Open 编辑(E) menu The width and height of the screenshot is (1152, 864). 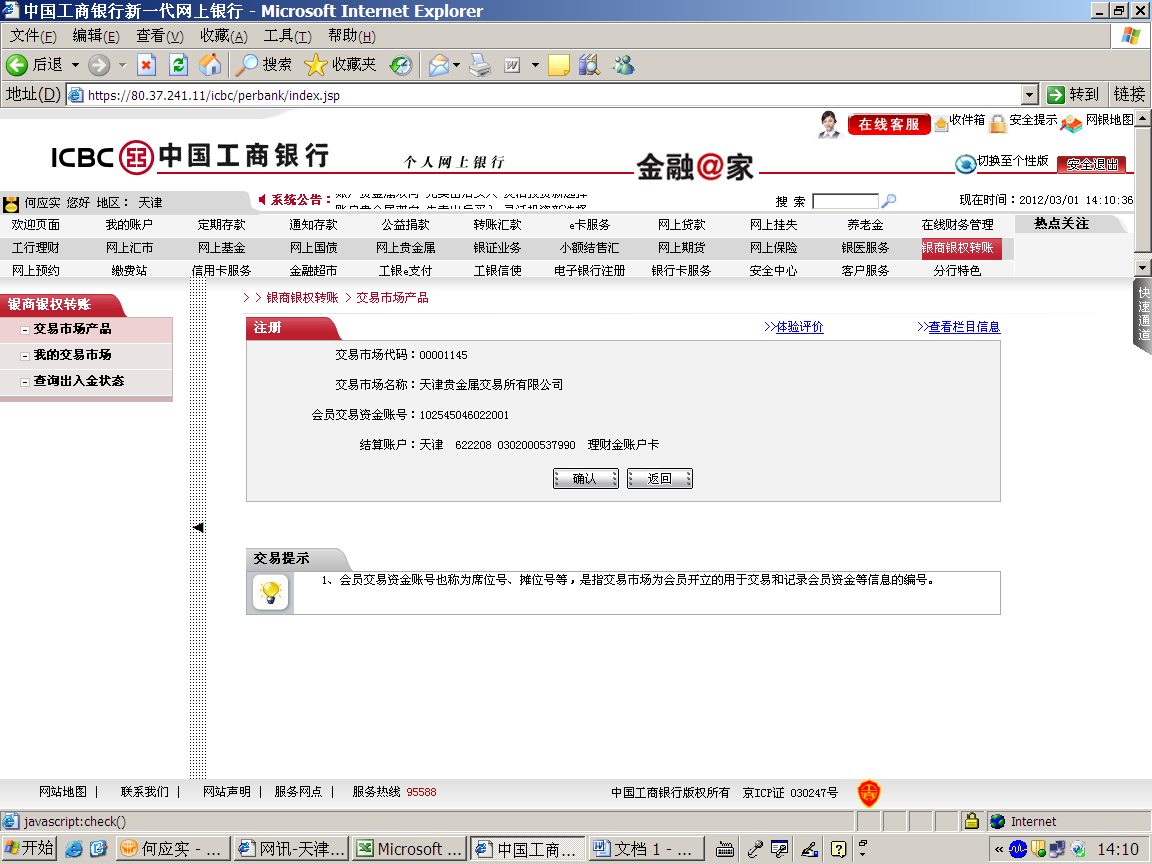point(96,36)
